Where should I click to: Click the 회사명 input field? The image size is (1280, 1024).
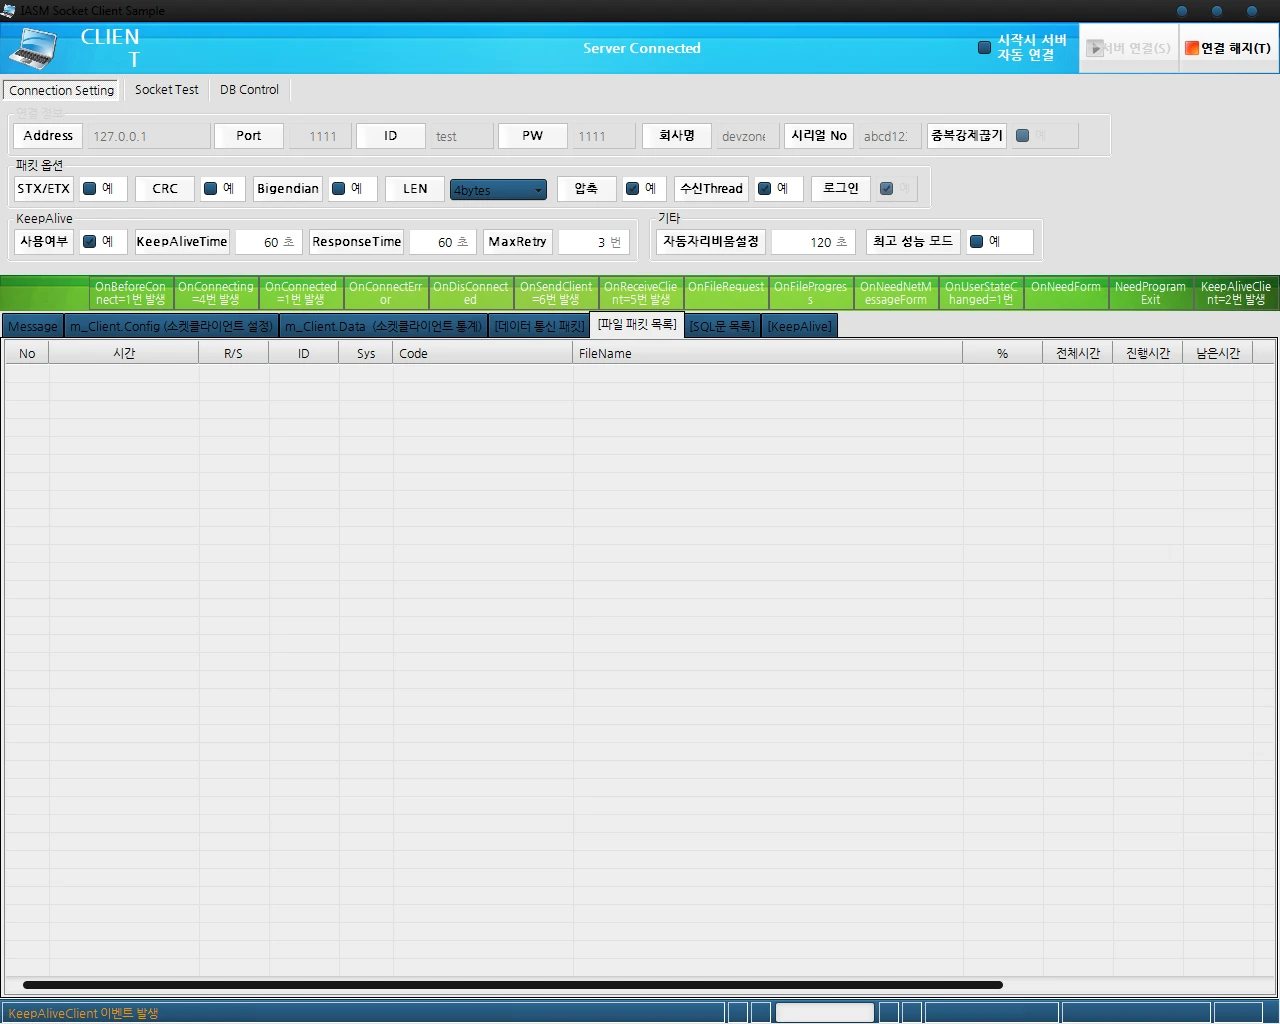[746, 136]
